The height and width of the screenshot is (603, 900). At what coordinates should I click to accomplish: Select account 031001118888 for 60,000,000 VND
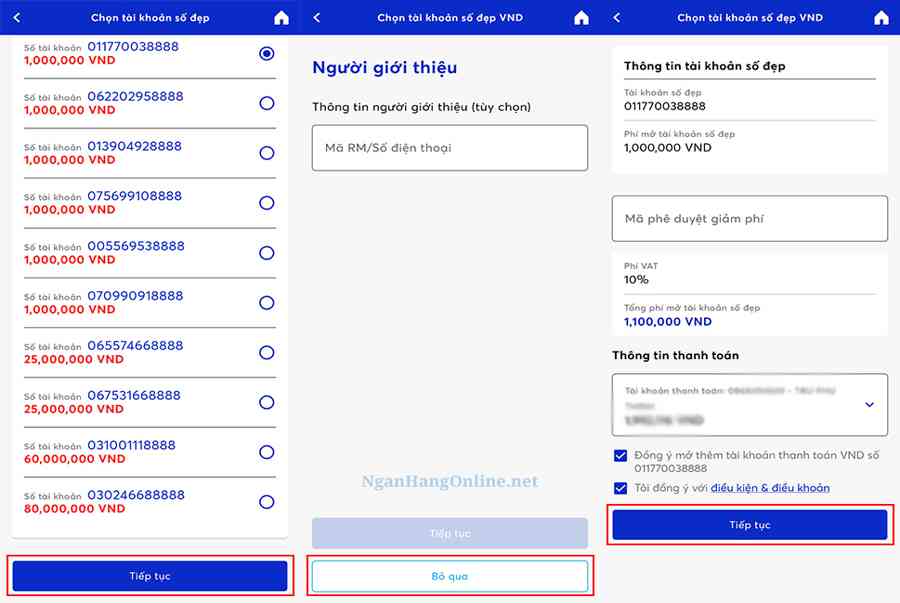(x=266, y=452)
